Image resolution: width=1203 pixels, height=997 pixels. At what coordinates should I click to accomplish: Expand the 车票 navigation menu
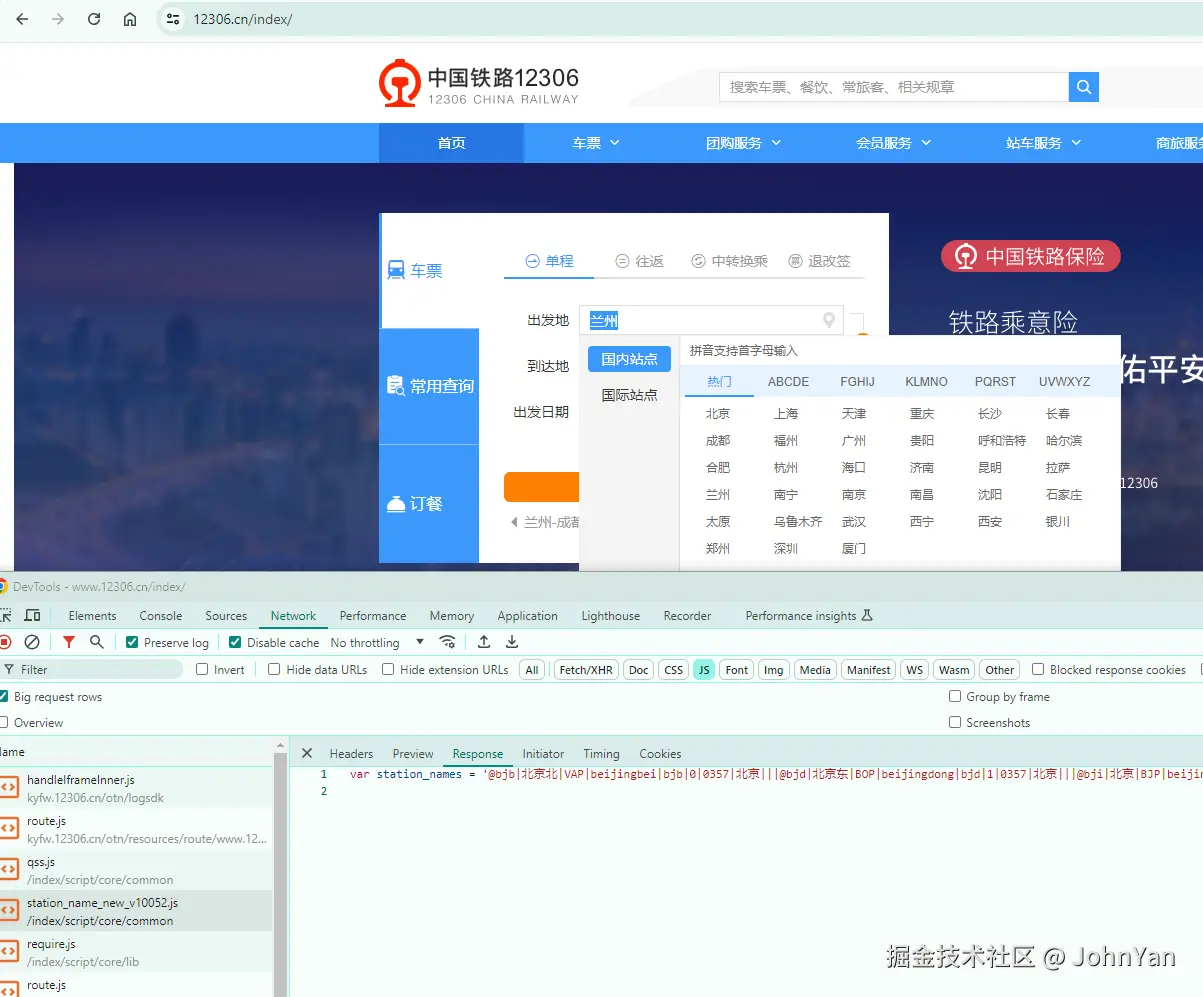[596, 143]
